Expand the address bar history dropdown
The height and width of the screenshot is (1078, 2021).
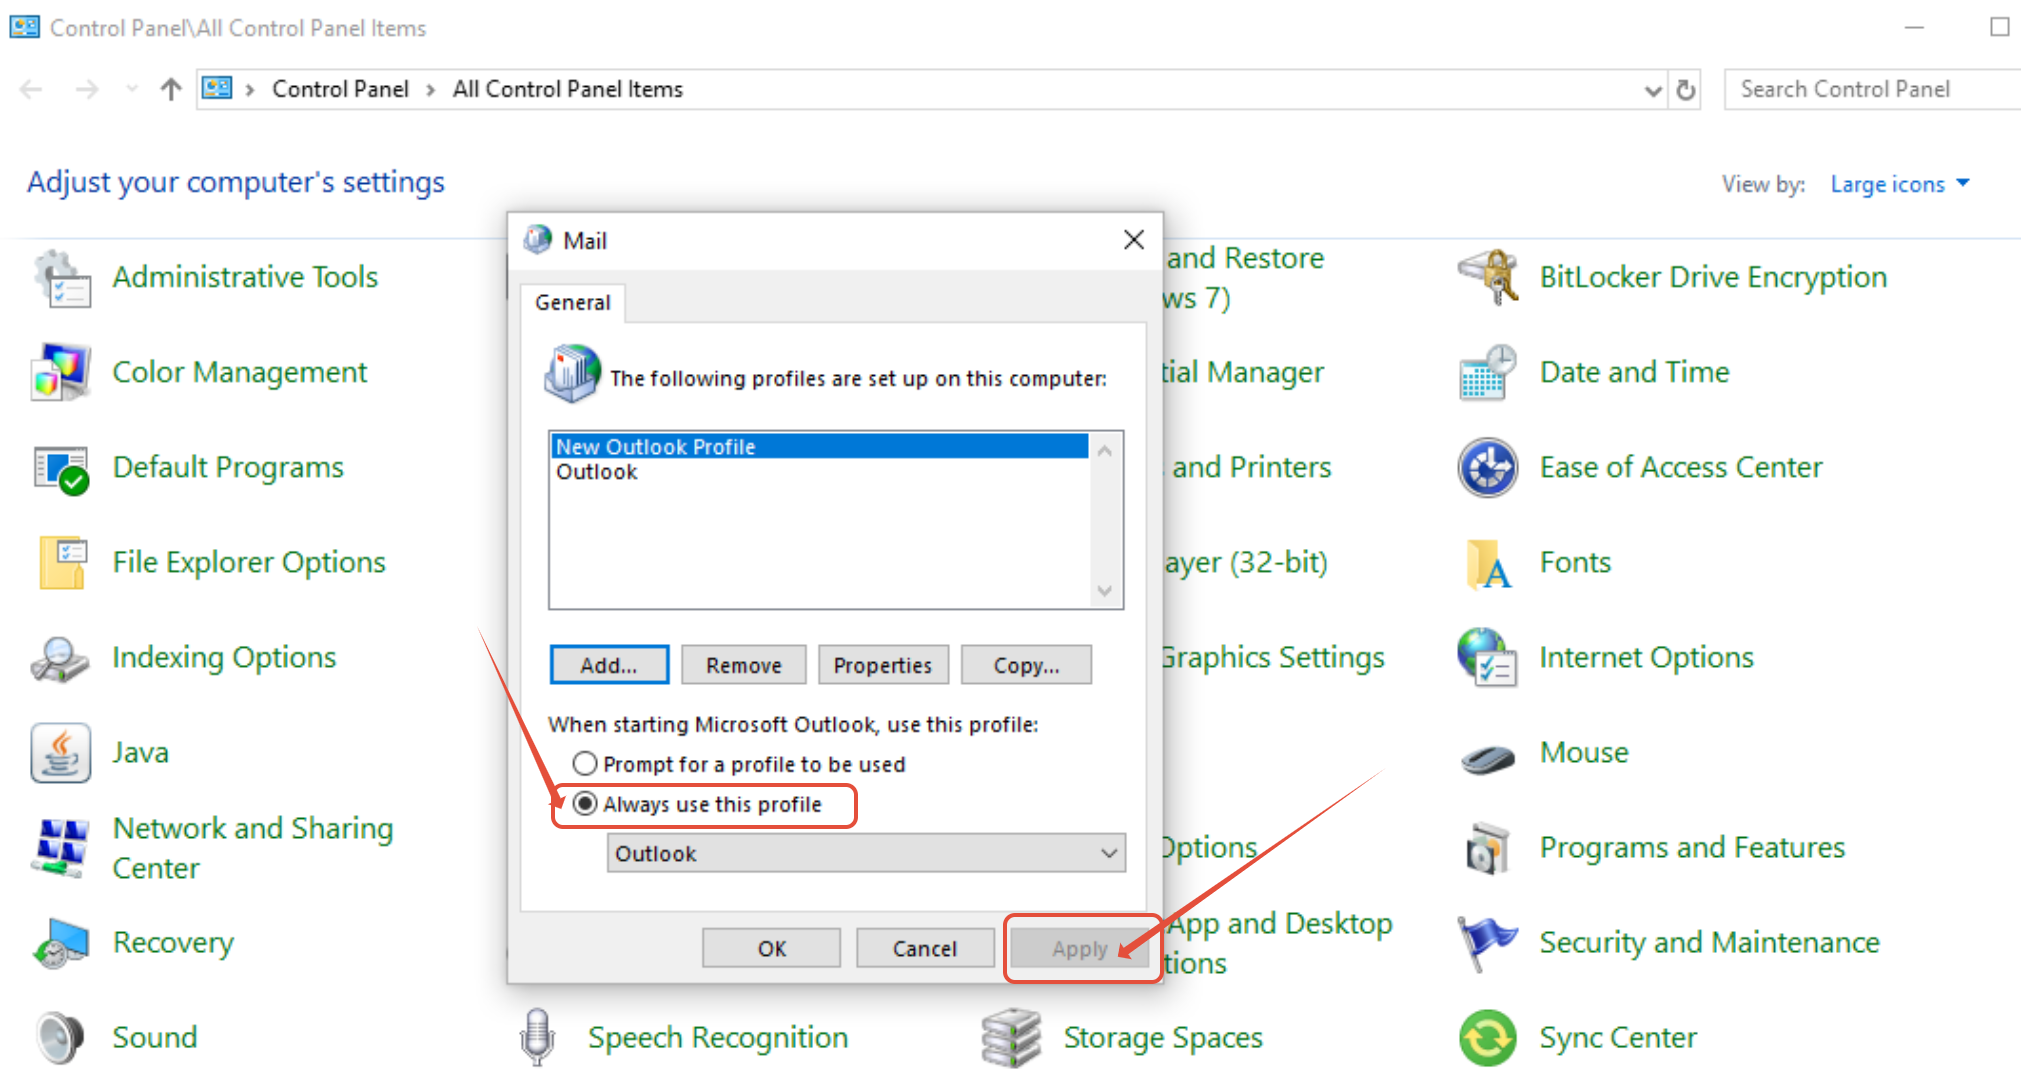click(x=1653, y=90)
